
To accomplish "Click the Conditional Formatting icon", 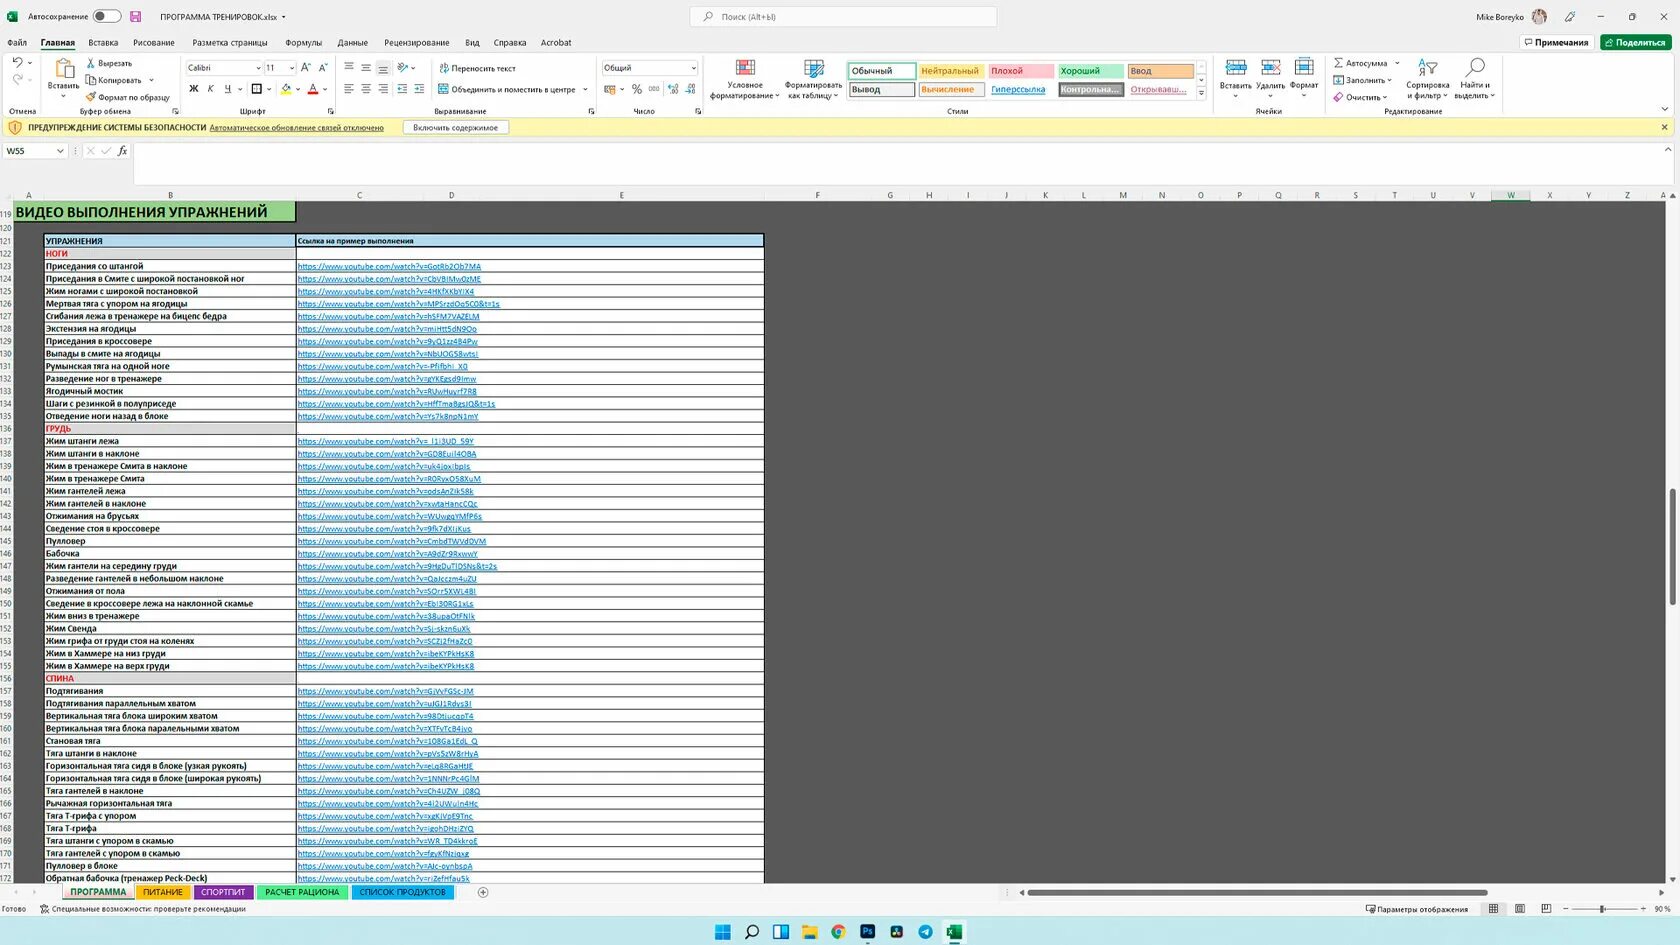I will (x=745, y=68).
